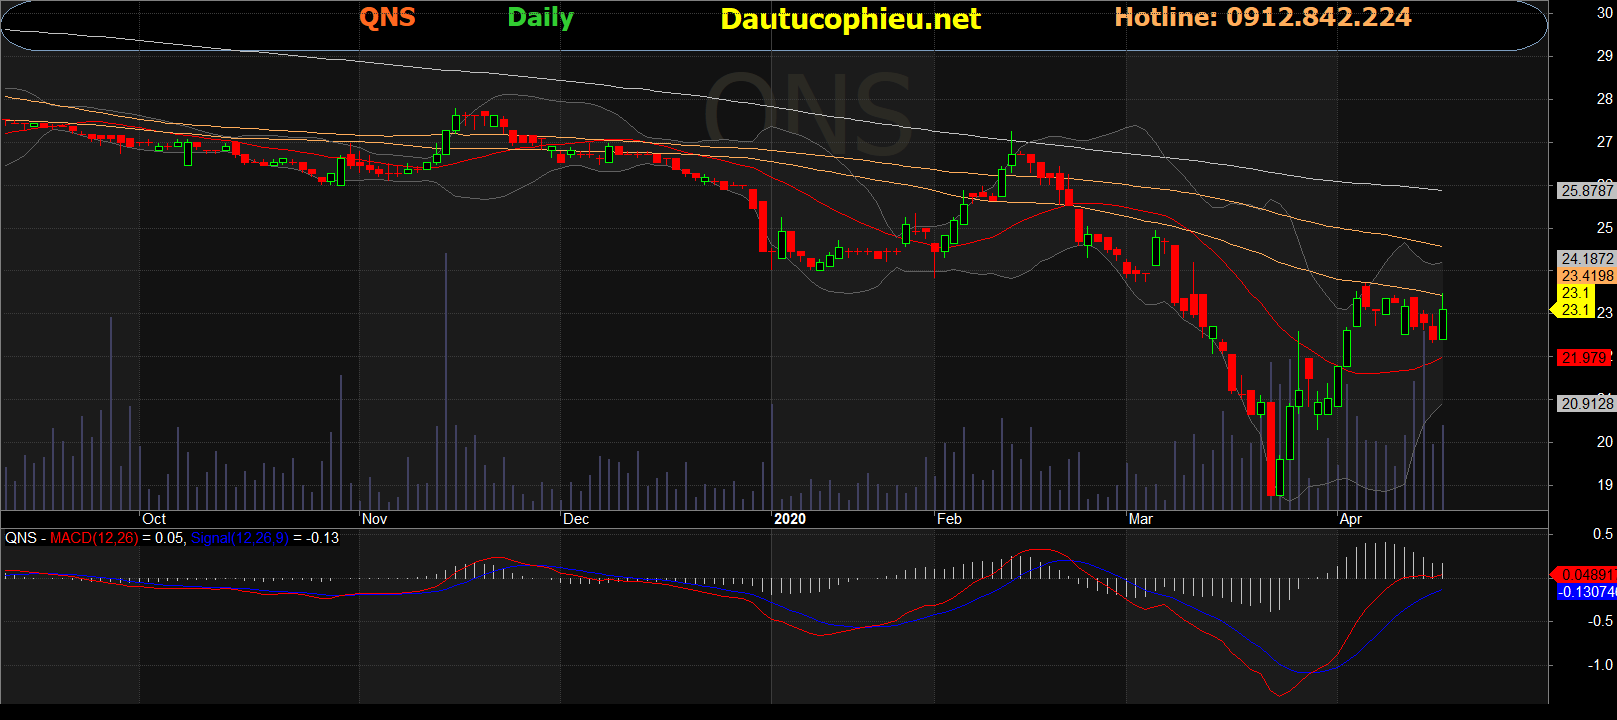Image resolution: width=1617 pixels, height=720 pixels.
Task: Click the blue -0.13074 signal value marker
Action: point(1587,591)
